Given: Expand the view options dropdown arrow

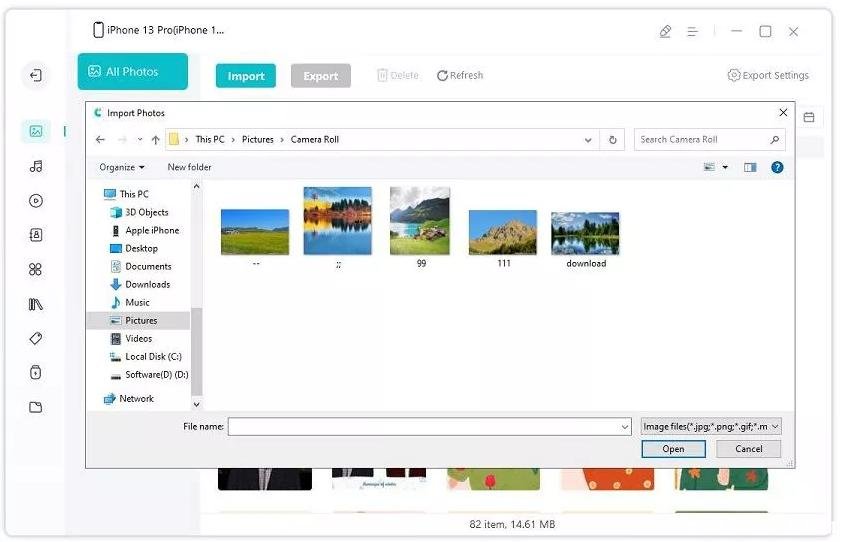Looking at the screenshot, I should pyautogui.click(x=725, y=167).
